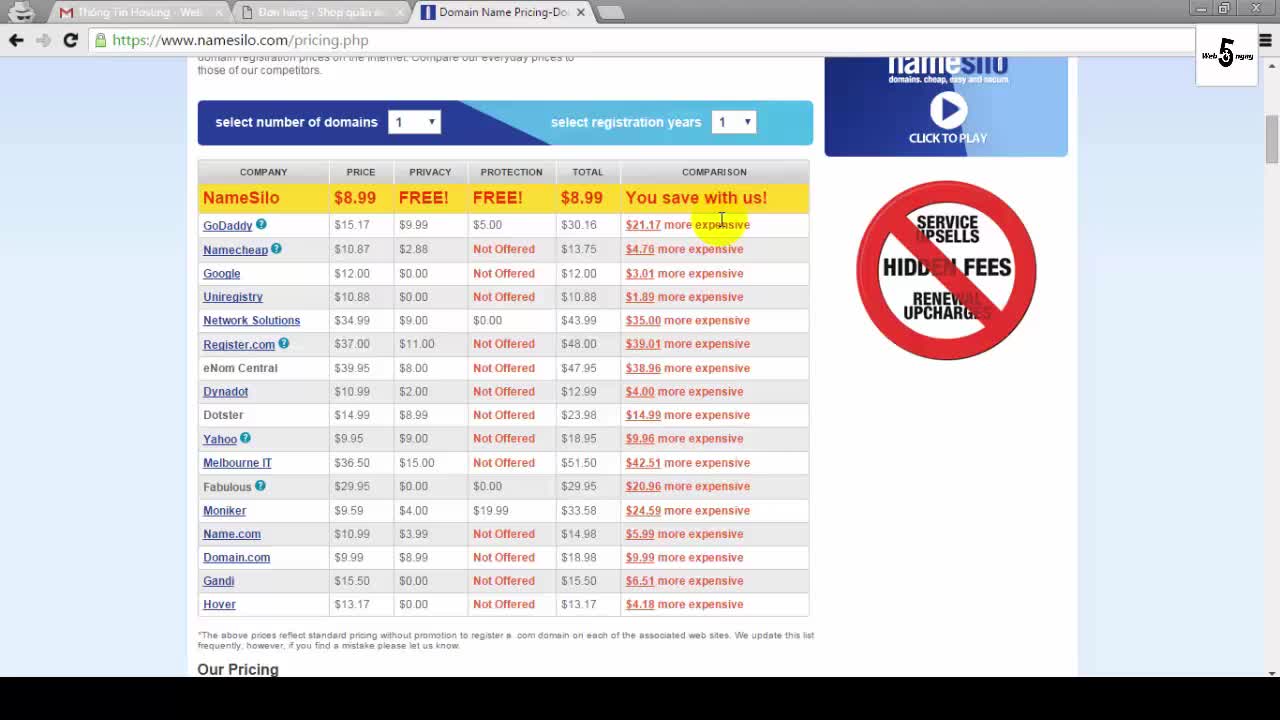
Task: Click the $4.18 Hover comparison link
Action: click(x=640, y=604)
